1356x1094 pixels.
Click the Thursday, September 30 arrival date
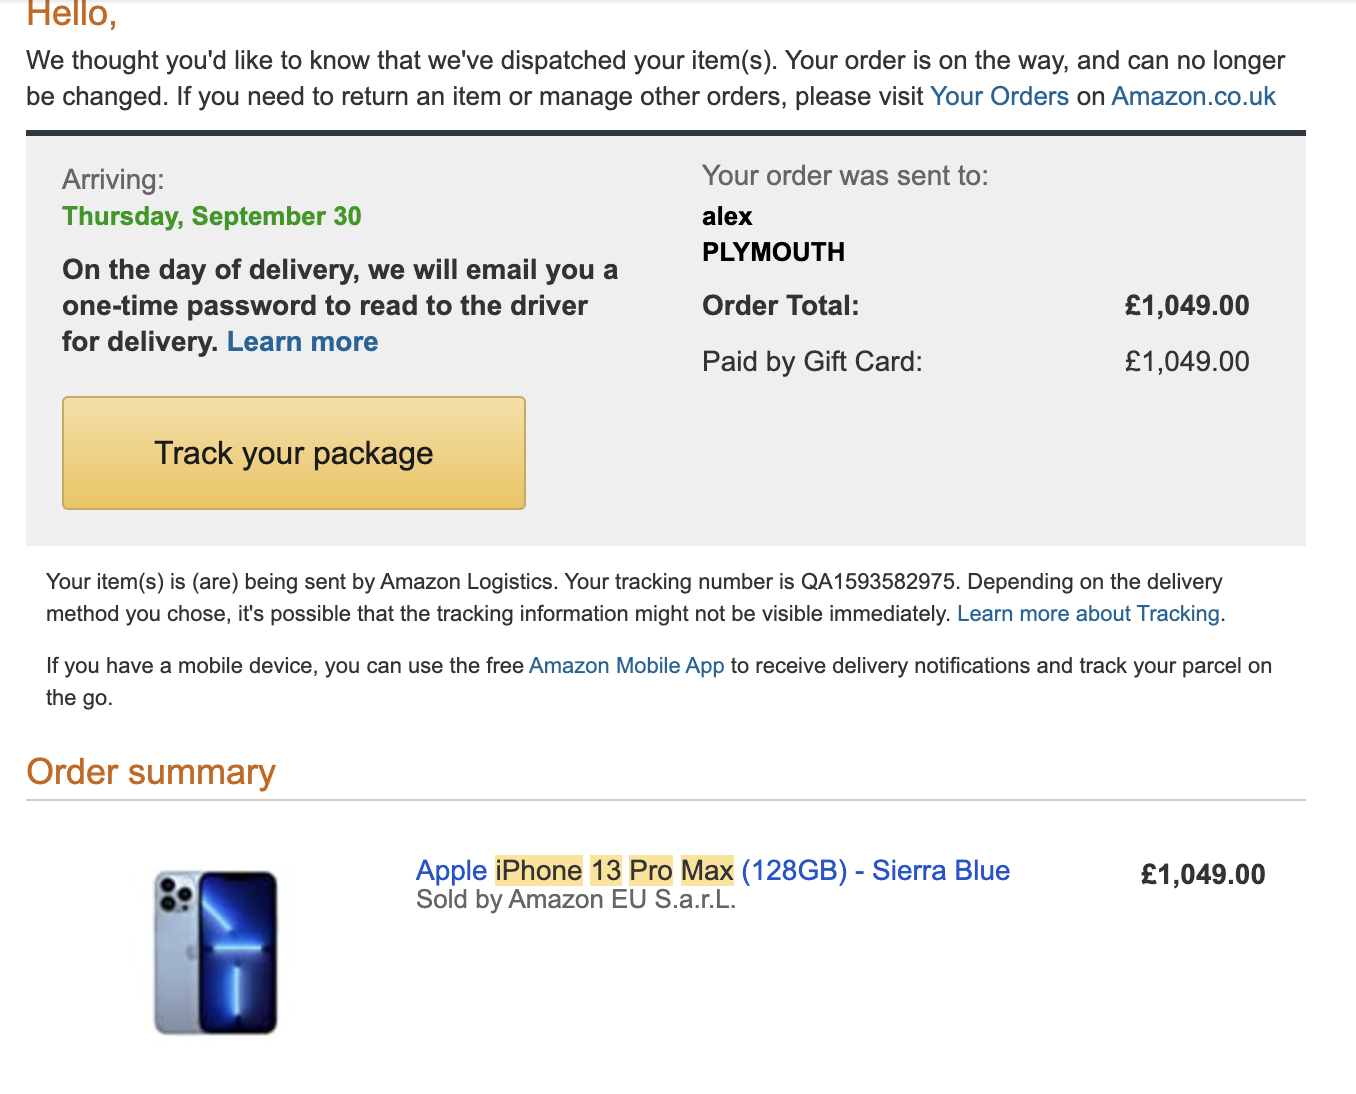point(212,217)
